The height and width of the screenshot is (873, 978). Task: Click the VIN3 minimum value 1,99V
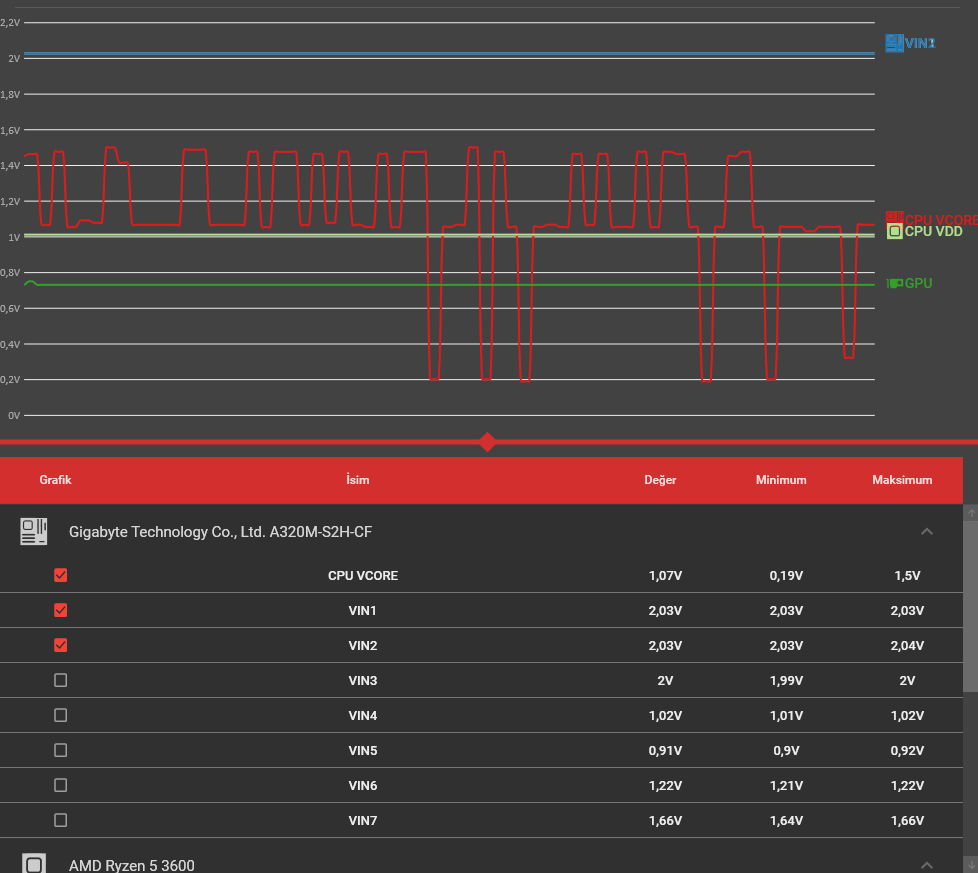[x=786, y=680]
